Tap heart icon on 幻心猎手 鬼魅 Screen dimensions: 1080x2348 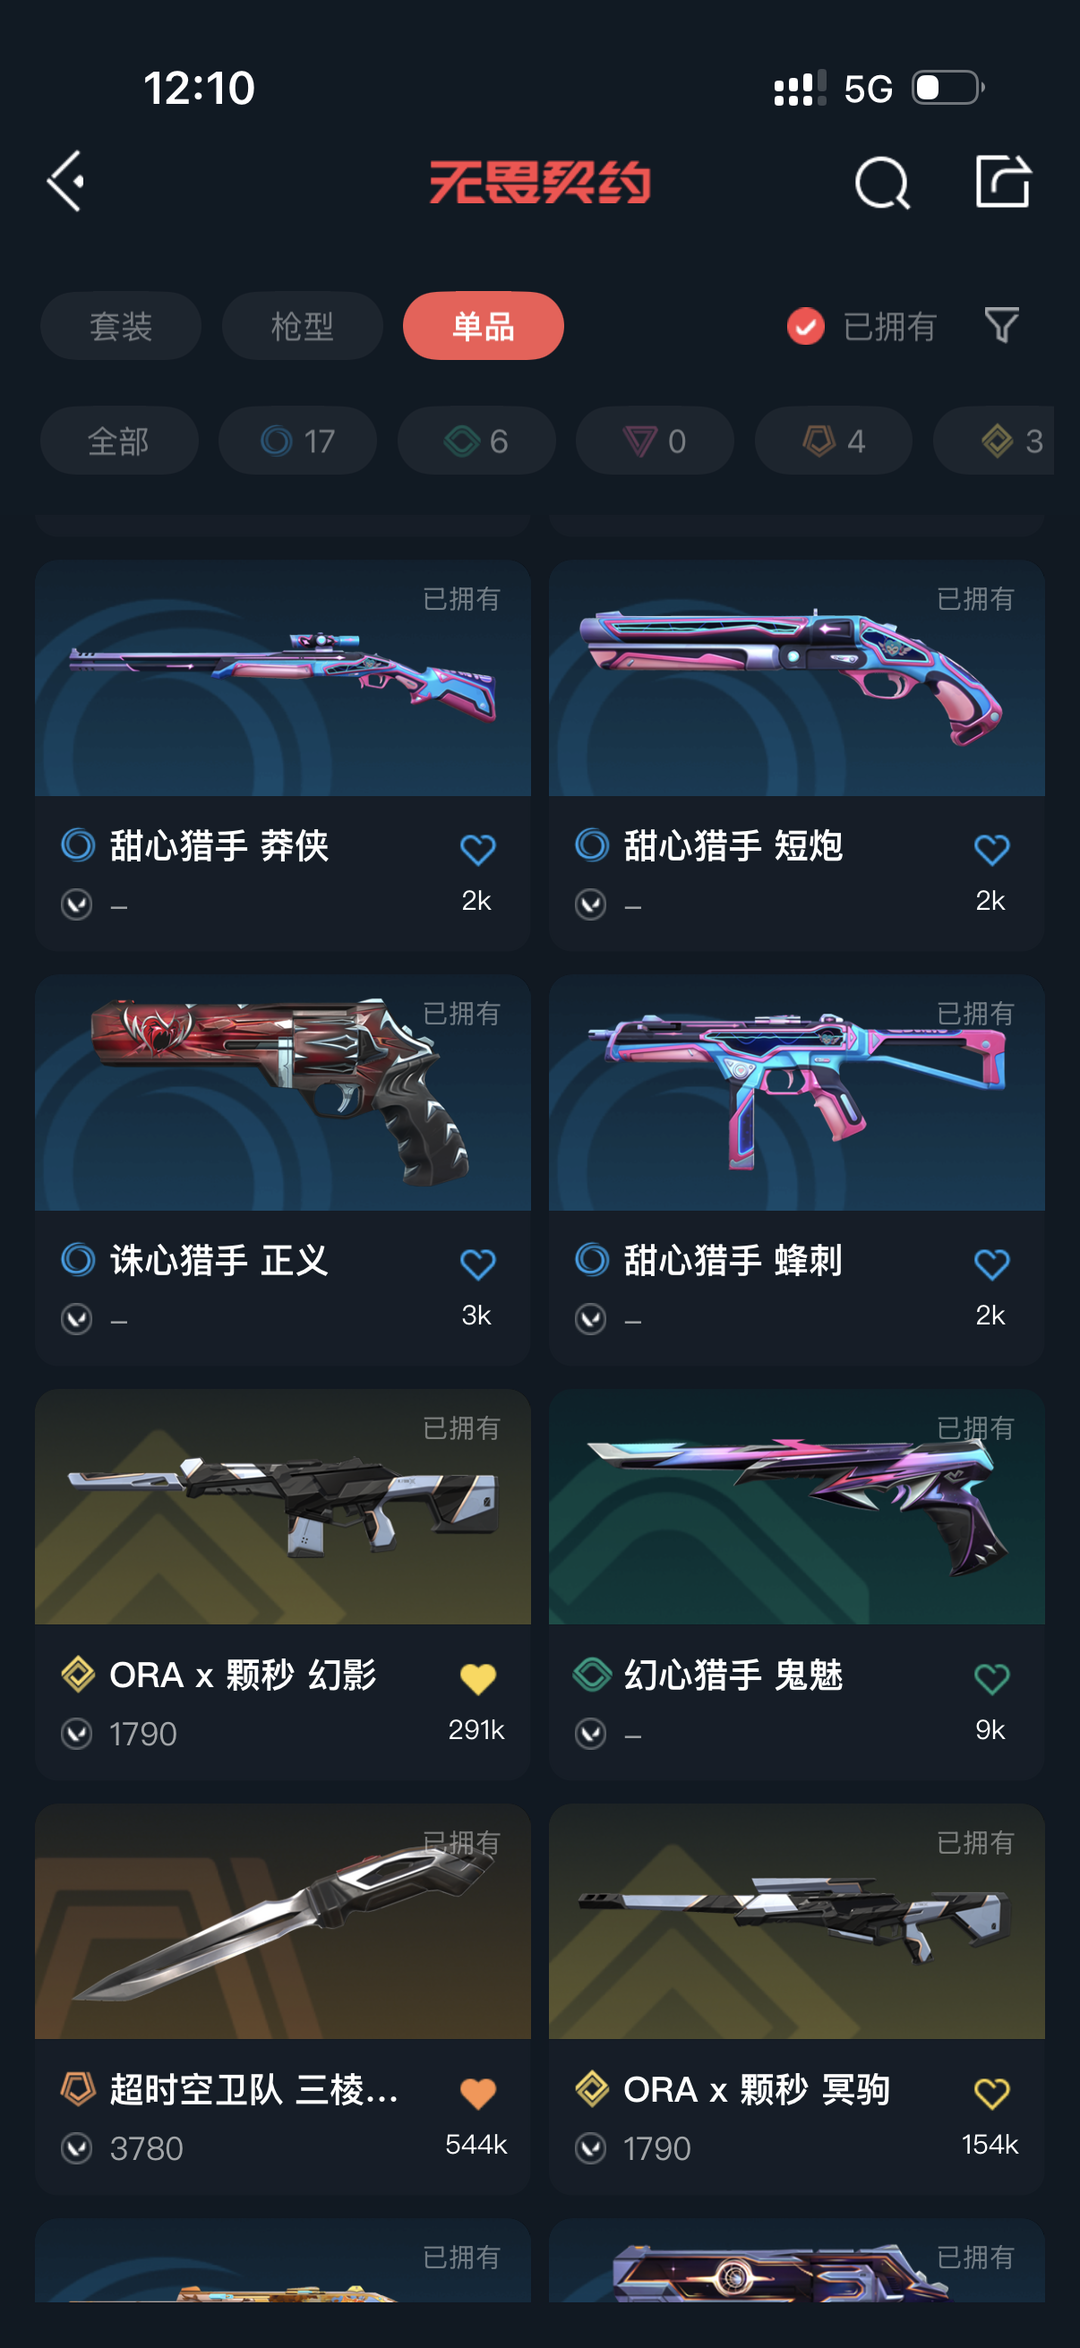pyautogui.click(x=992, y=1678)
